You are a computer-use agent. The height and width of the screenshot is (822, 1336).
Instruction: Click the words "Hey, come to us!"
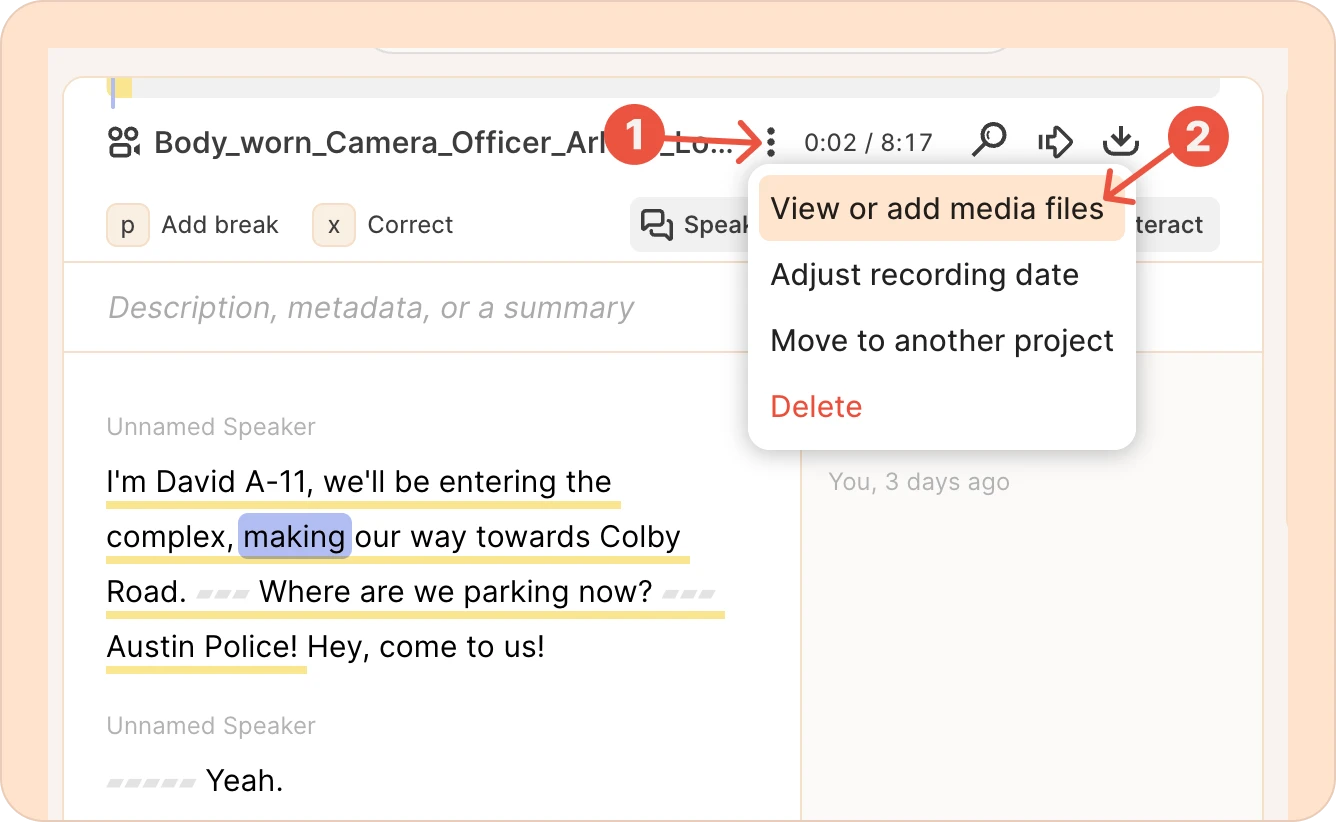tap(426, 647)
